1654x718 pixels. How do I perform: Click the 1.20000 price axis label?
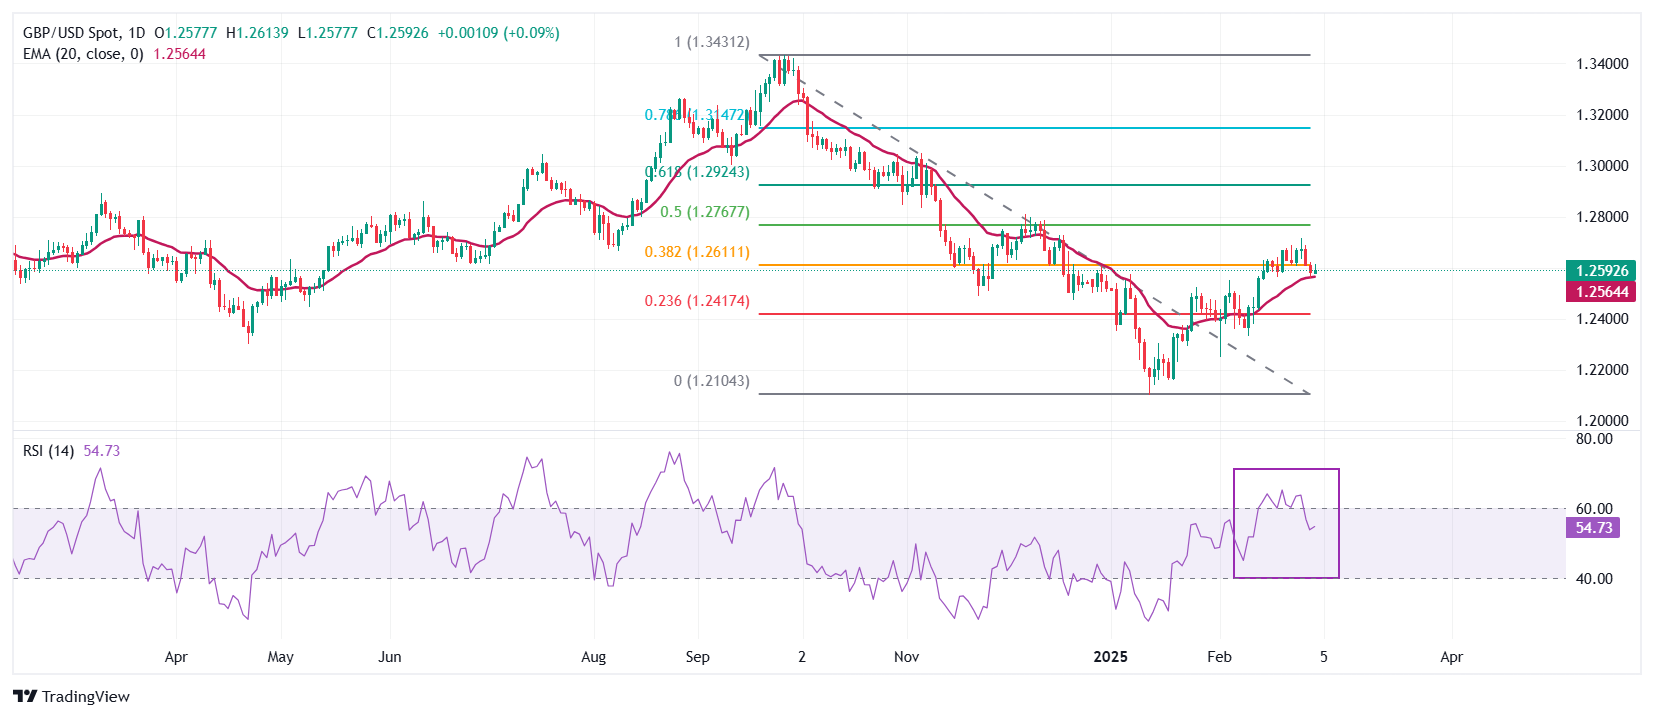coord(1602,421)
